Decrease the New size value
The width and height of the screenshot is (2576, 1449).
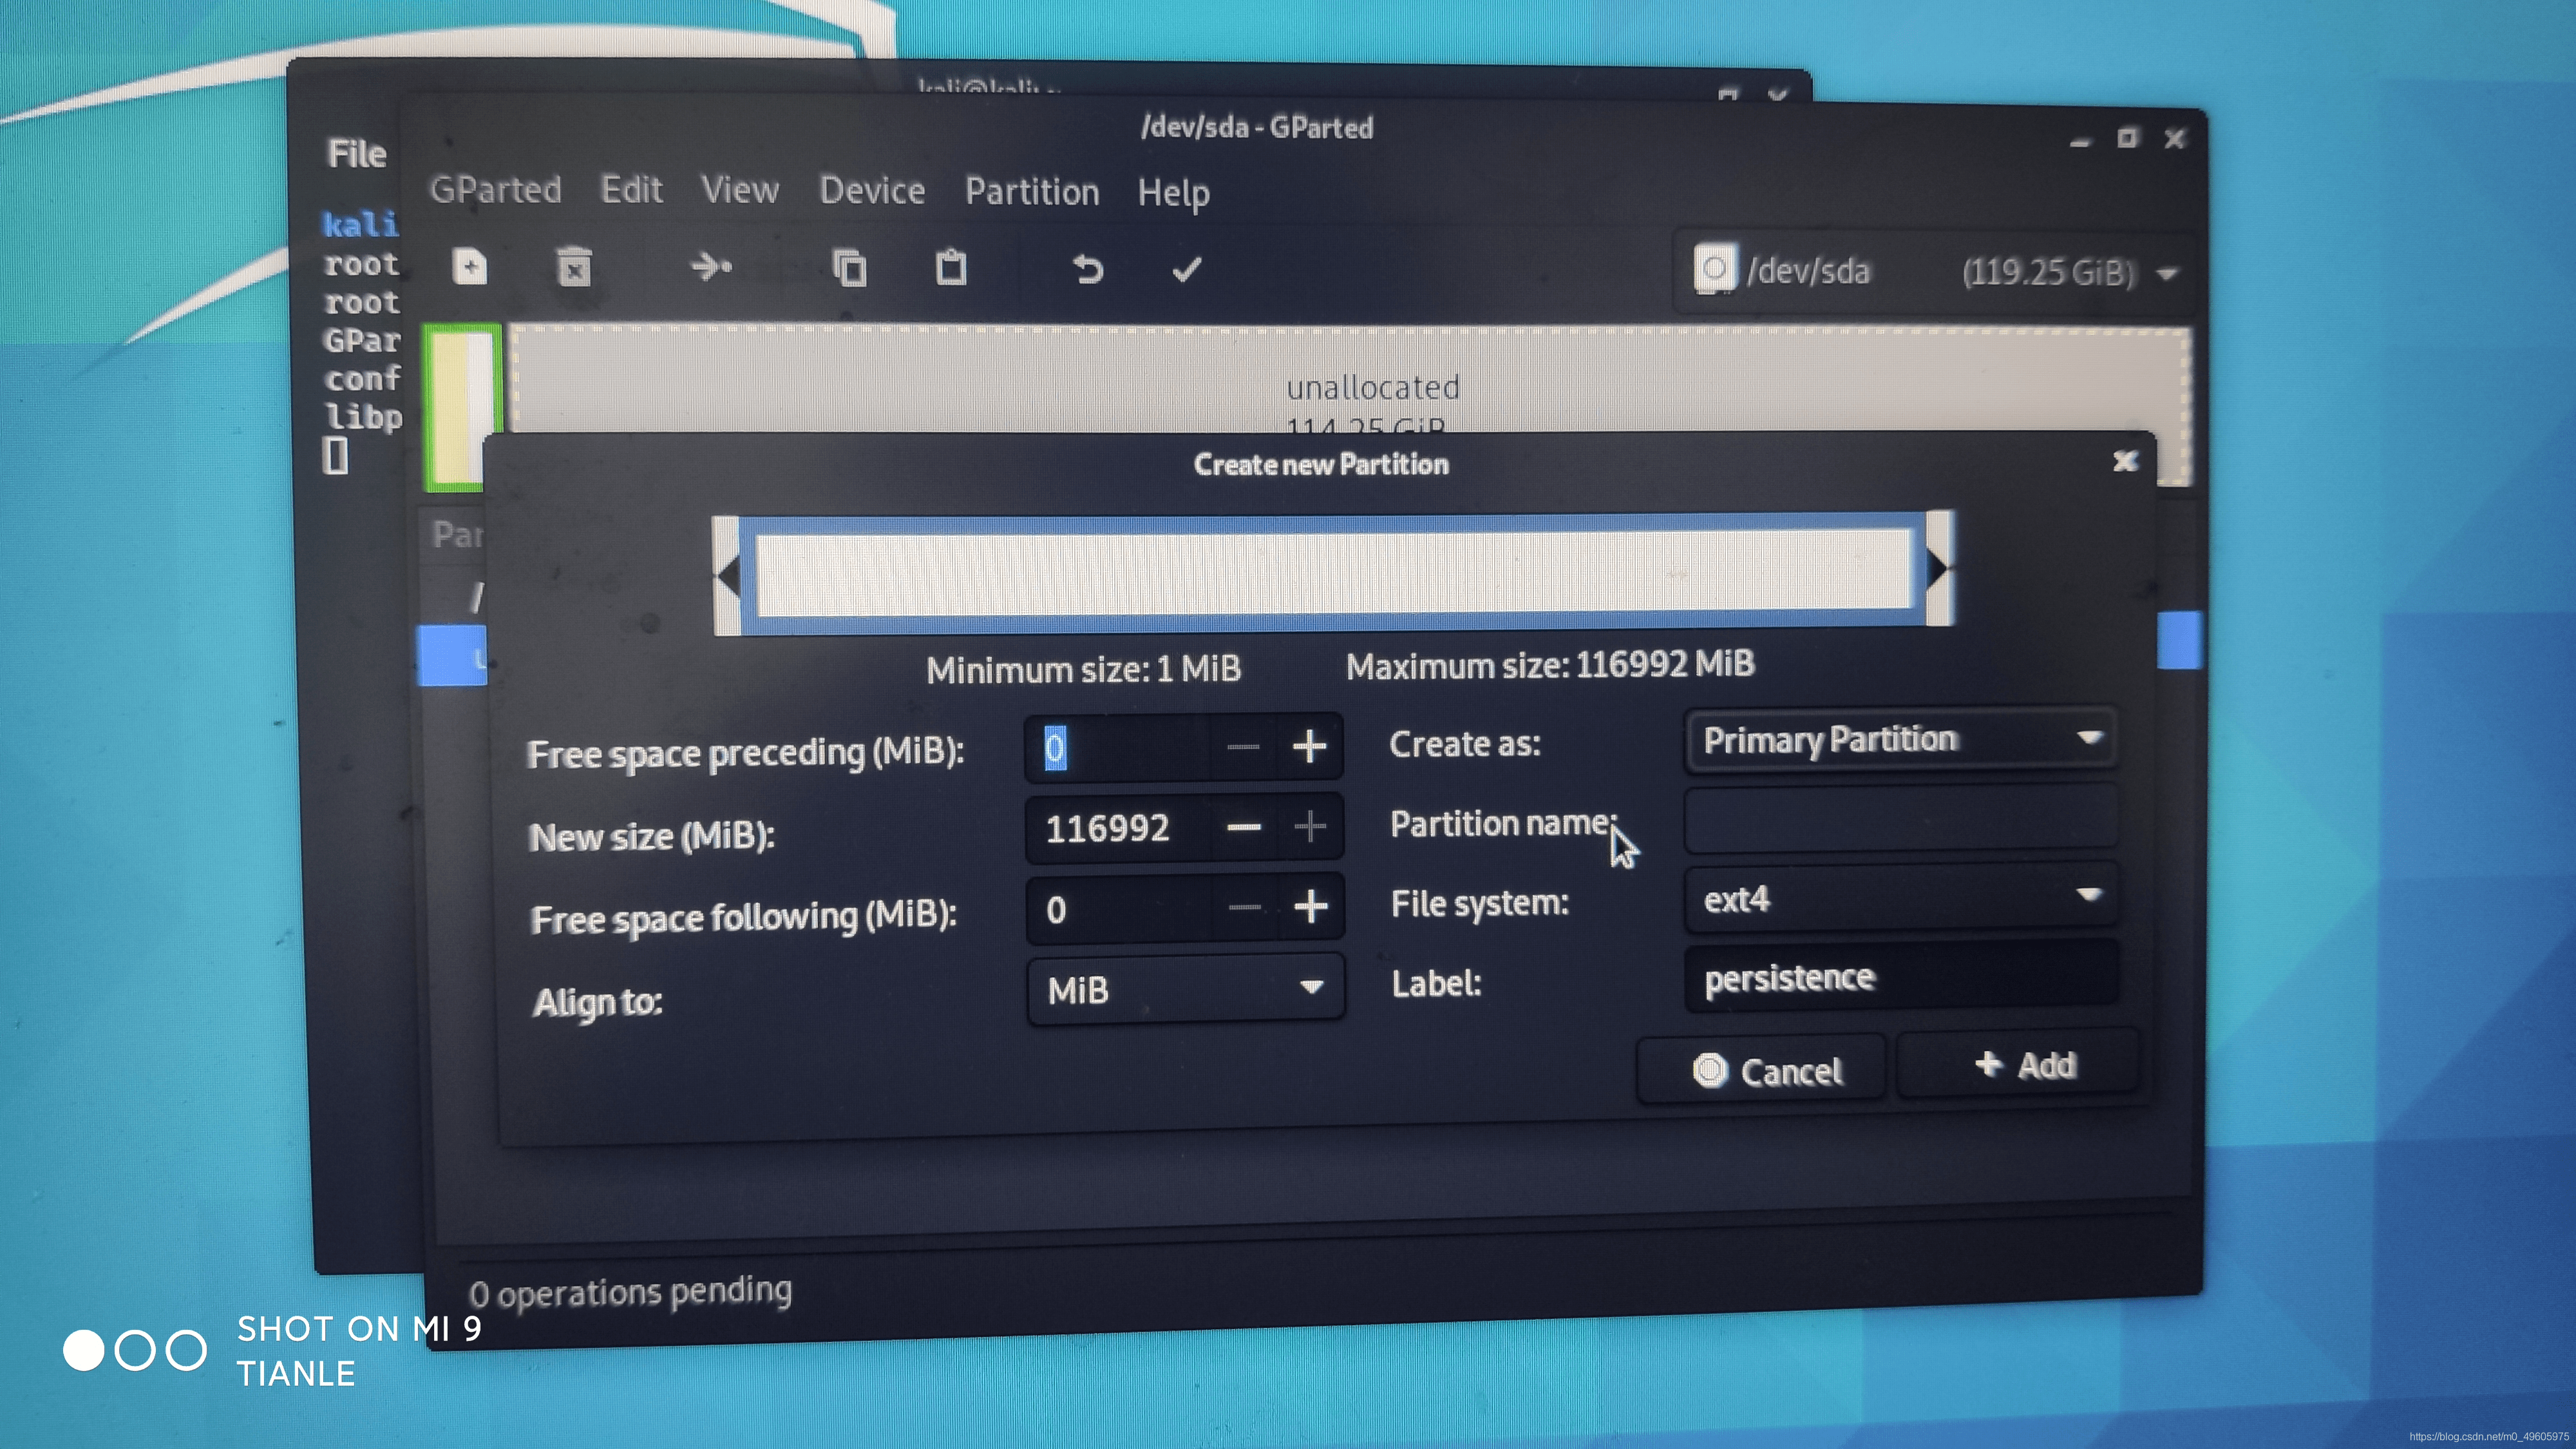1244,827
